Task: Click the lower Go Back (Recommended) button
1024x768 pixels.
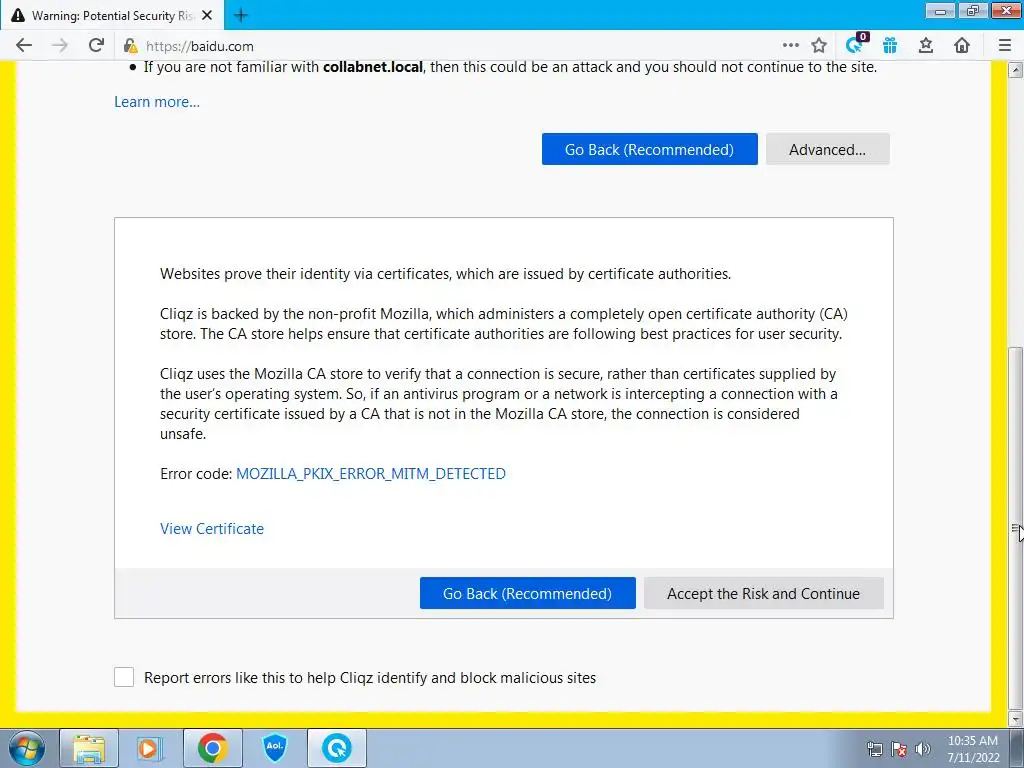Action: pyautogui.click(x=527, y=593)
